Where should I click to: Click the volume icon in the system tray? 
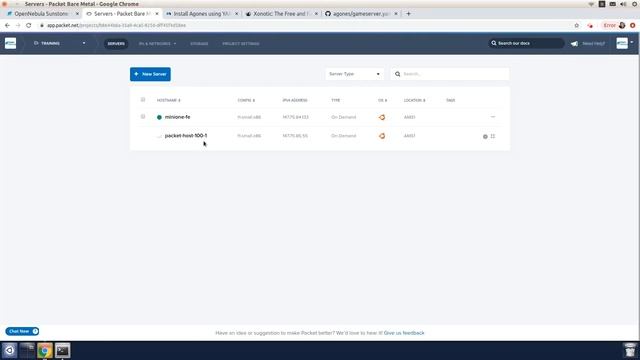coord(623,4)
